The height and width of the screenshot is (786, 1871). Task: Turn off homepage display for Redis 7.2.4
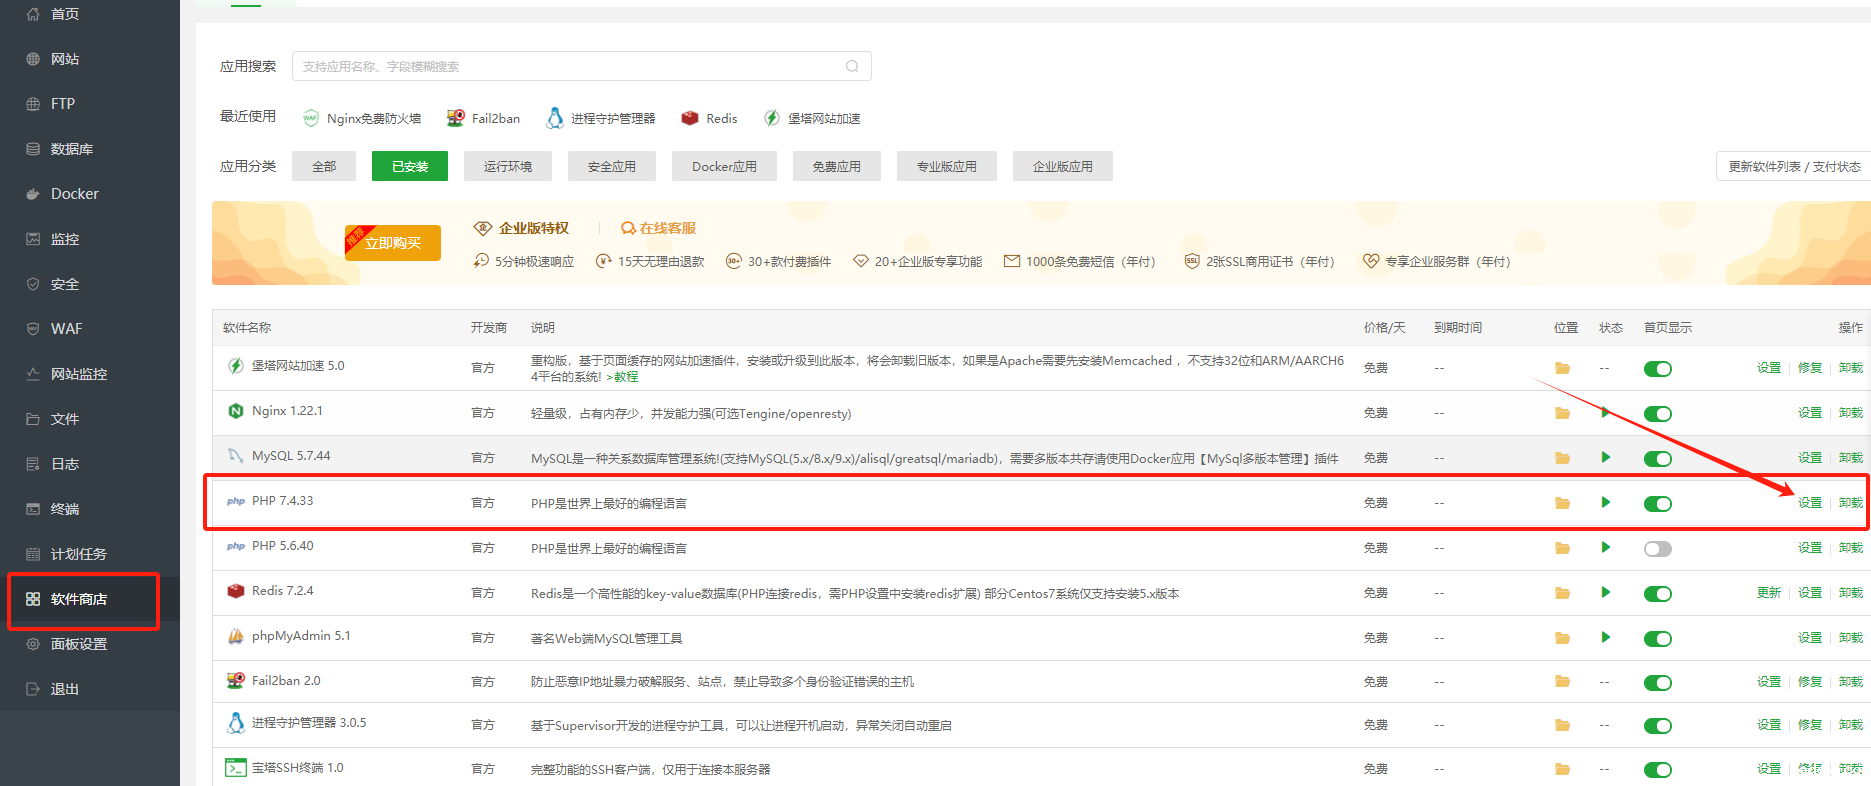tap(1657, 594)
